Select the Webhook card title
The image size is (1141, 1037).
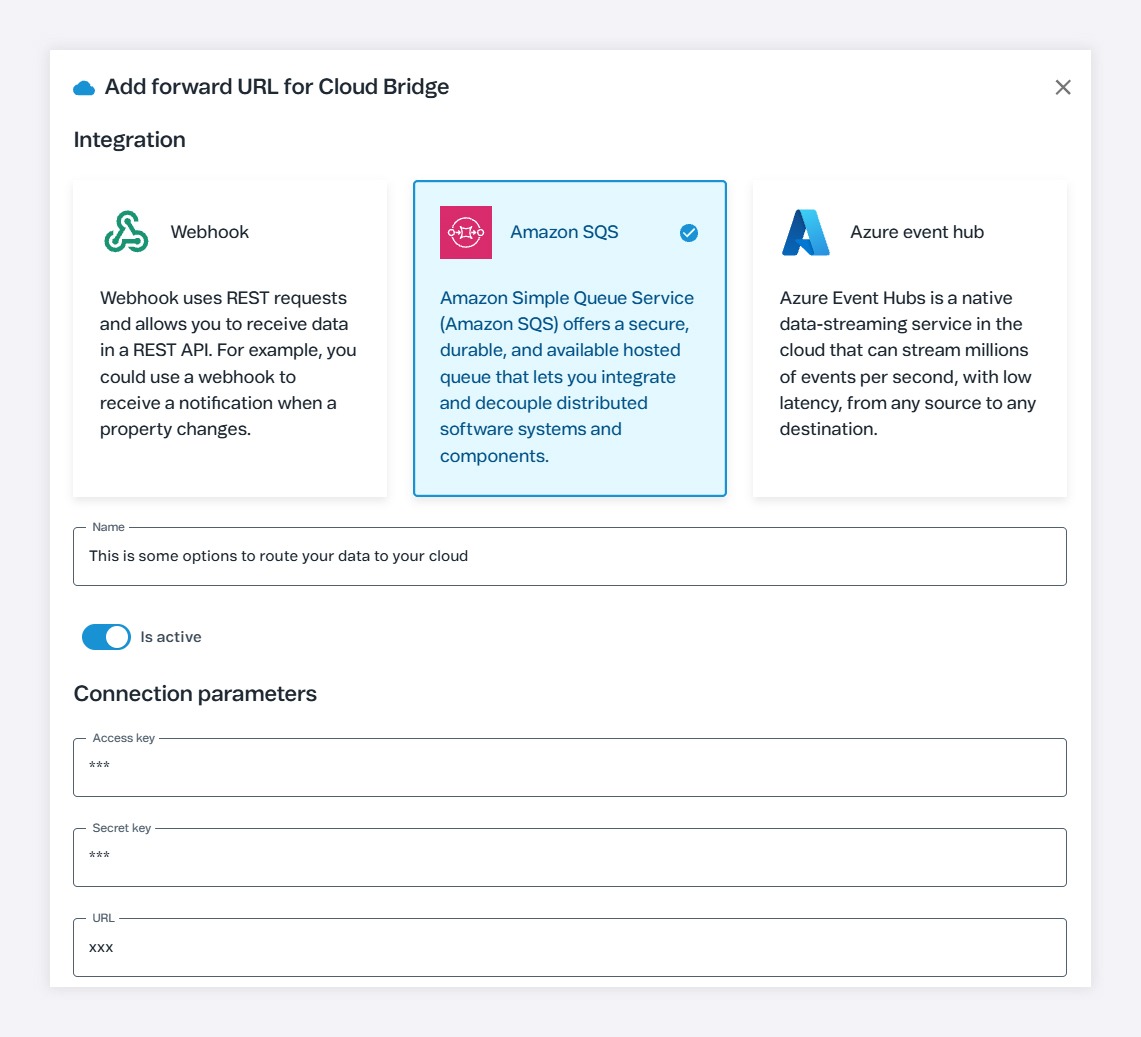coord(210,232)
